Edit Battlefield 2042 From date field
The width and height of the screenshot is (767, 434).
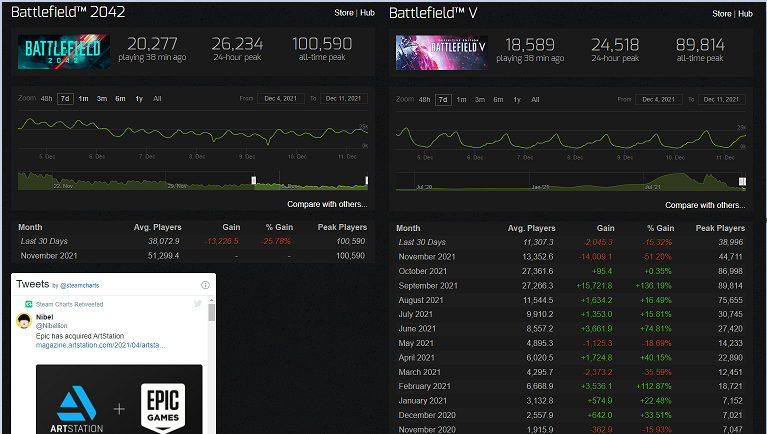pos(281,98)
